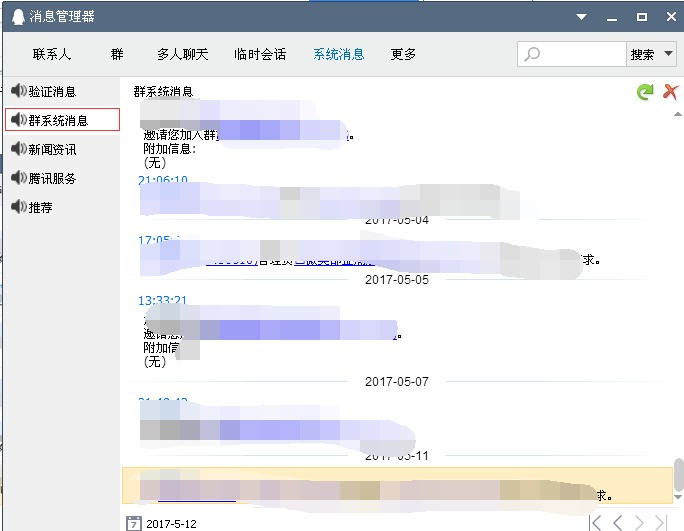Maximize the 消息管理器 window

(642, 17)
